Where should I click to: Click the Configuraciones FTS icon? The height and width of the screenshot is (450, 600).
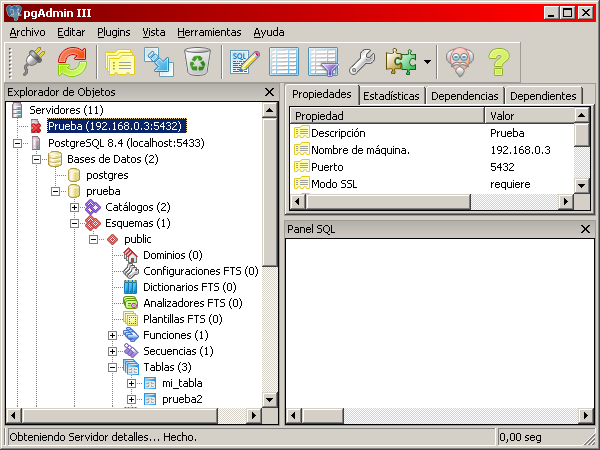tap(130, 271)
